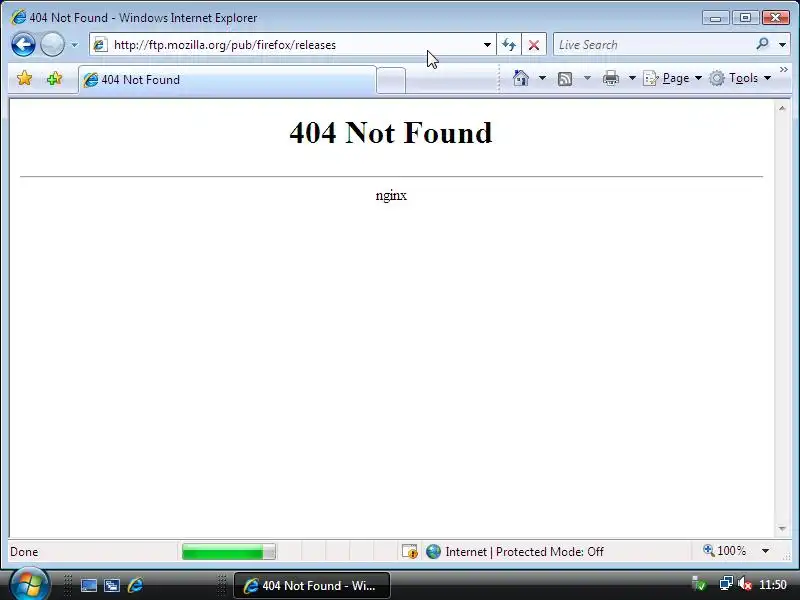This screenshot has width=800, height=600.
Task: Click the 404 Not Found page heading
Action: [391, 133]
